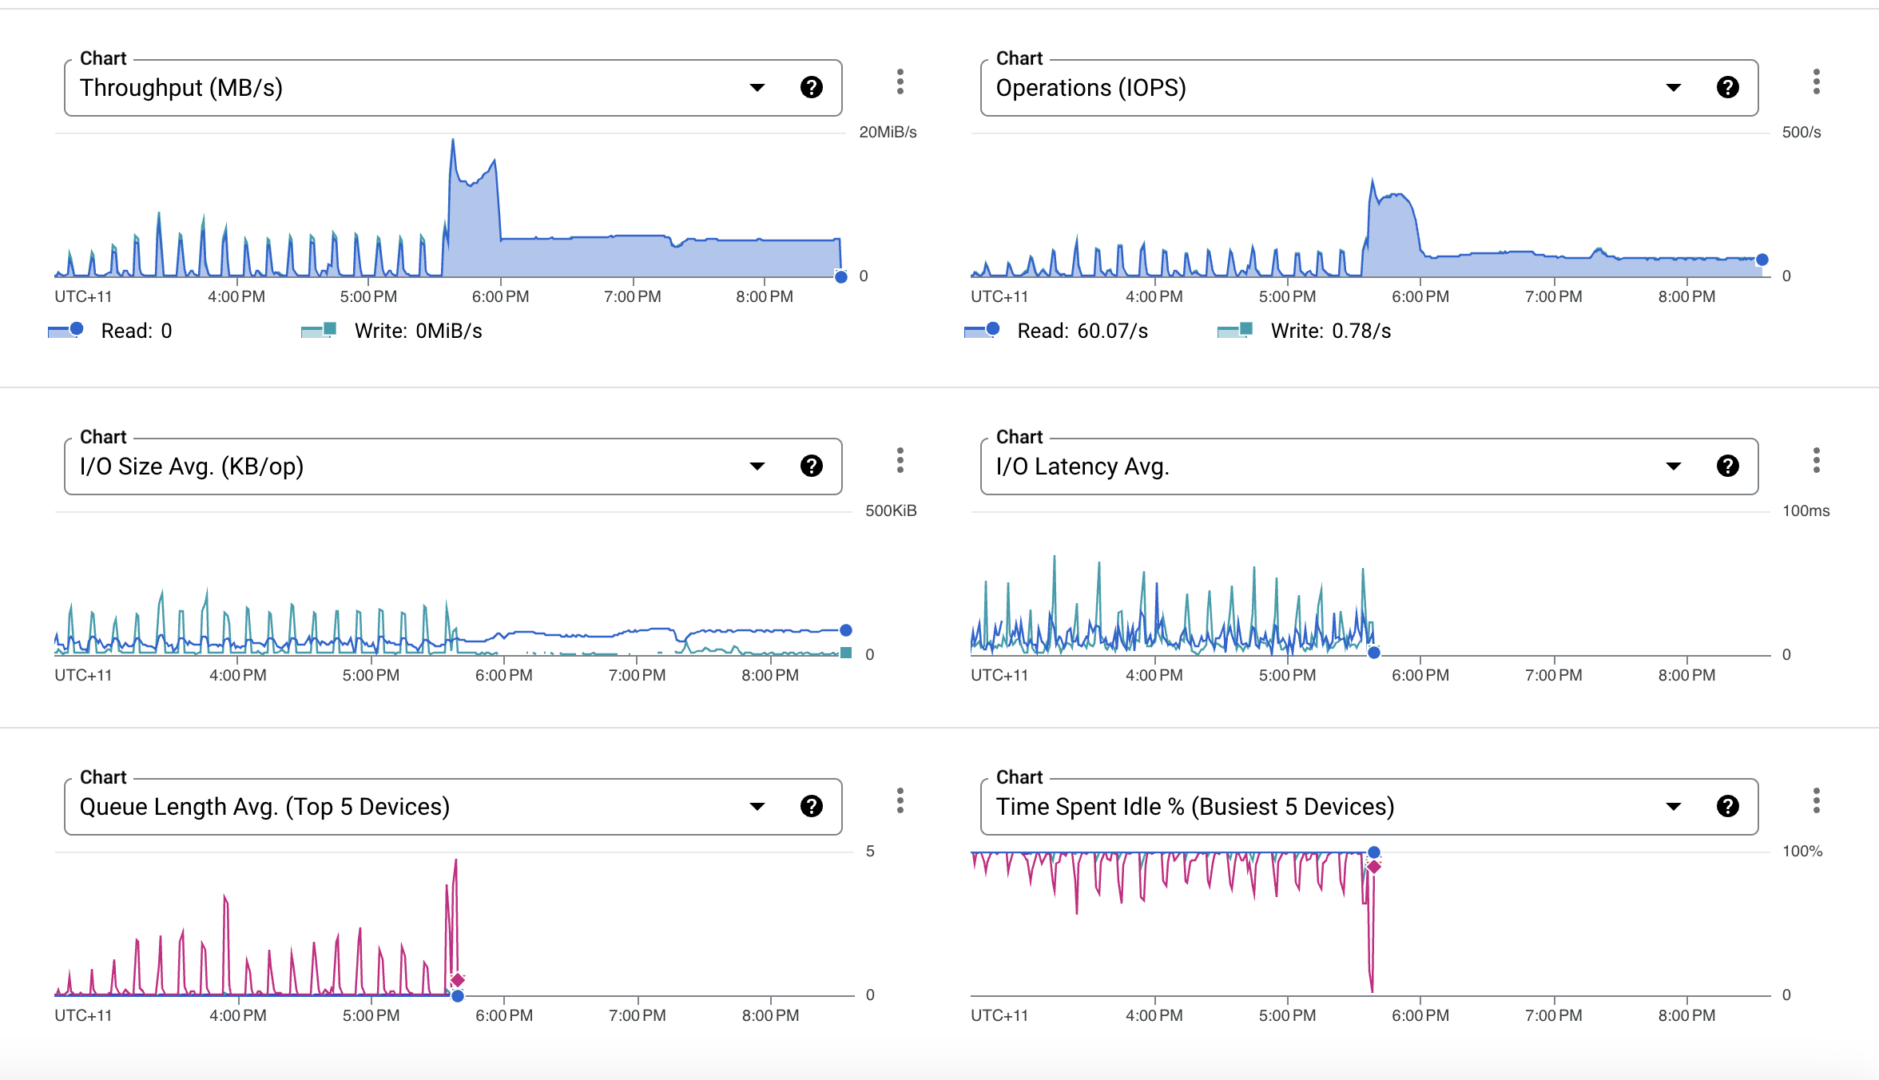Open help for Queue Length Avg. chart
Image resolution: width=1879 pixels, height=1080 pixels.
pos(811,807)
